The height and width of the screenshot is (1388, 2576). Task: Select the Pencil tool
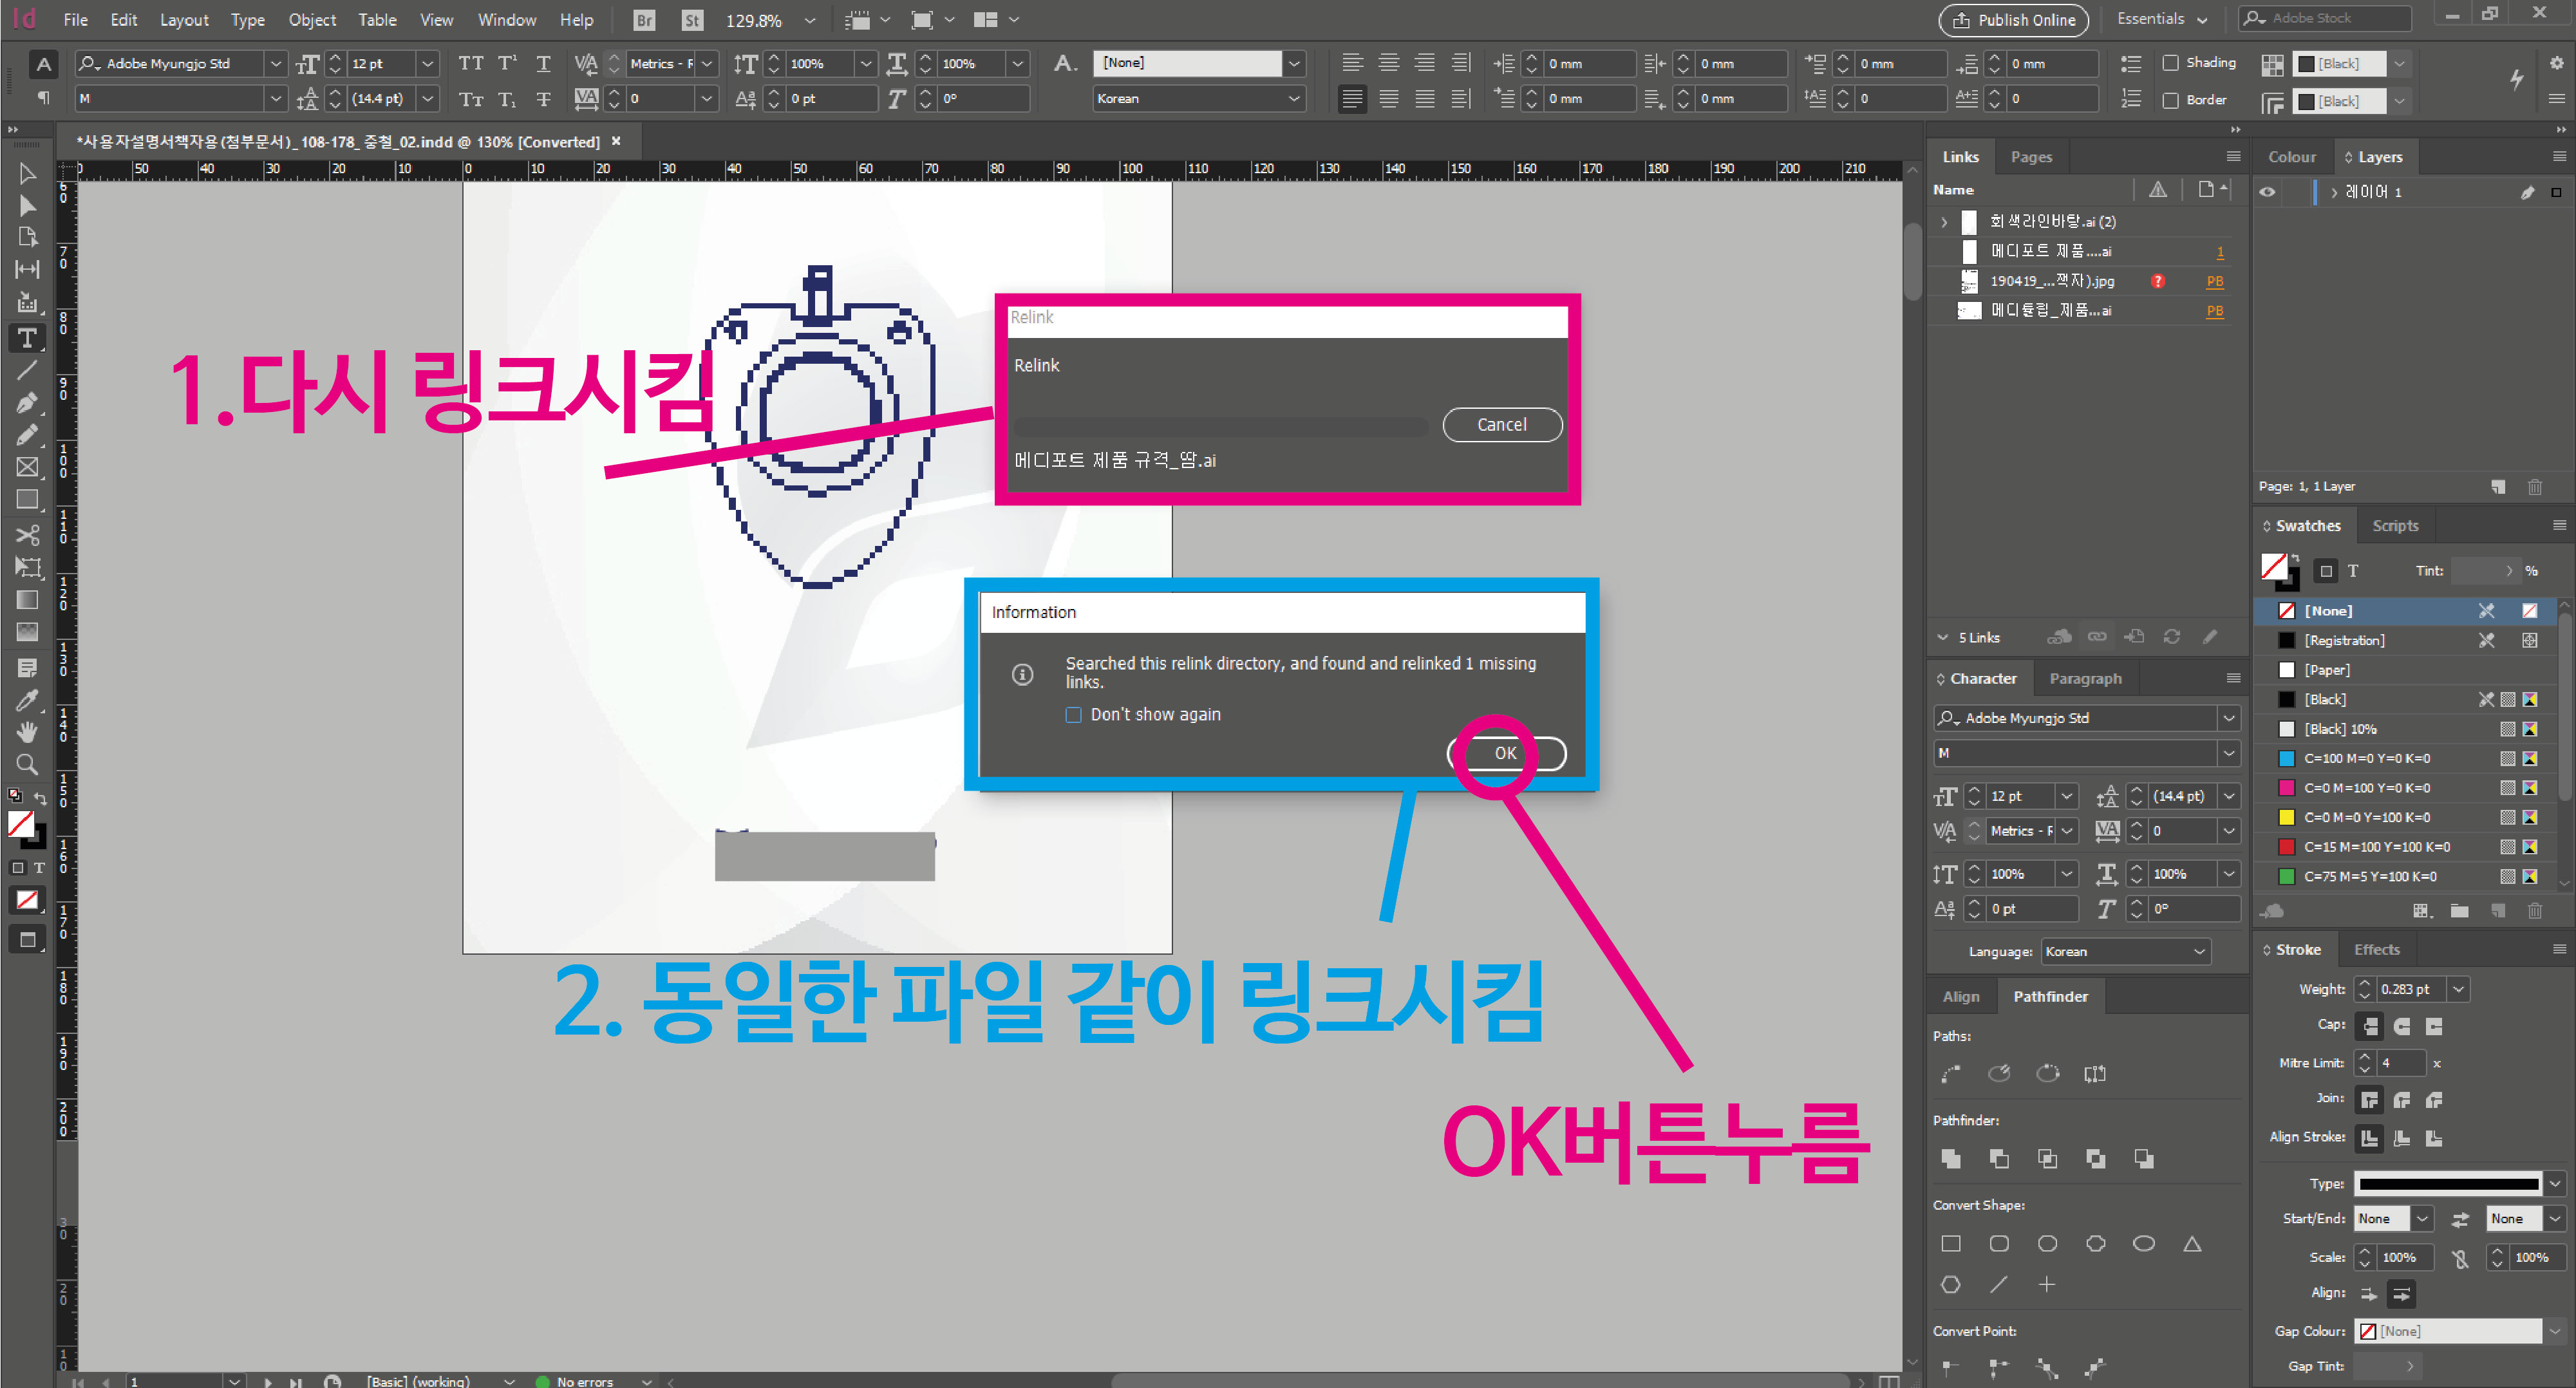point(27,435)
